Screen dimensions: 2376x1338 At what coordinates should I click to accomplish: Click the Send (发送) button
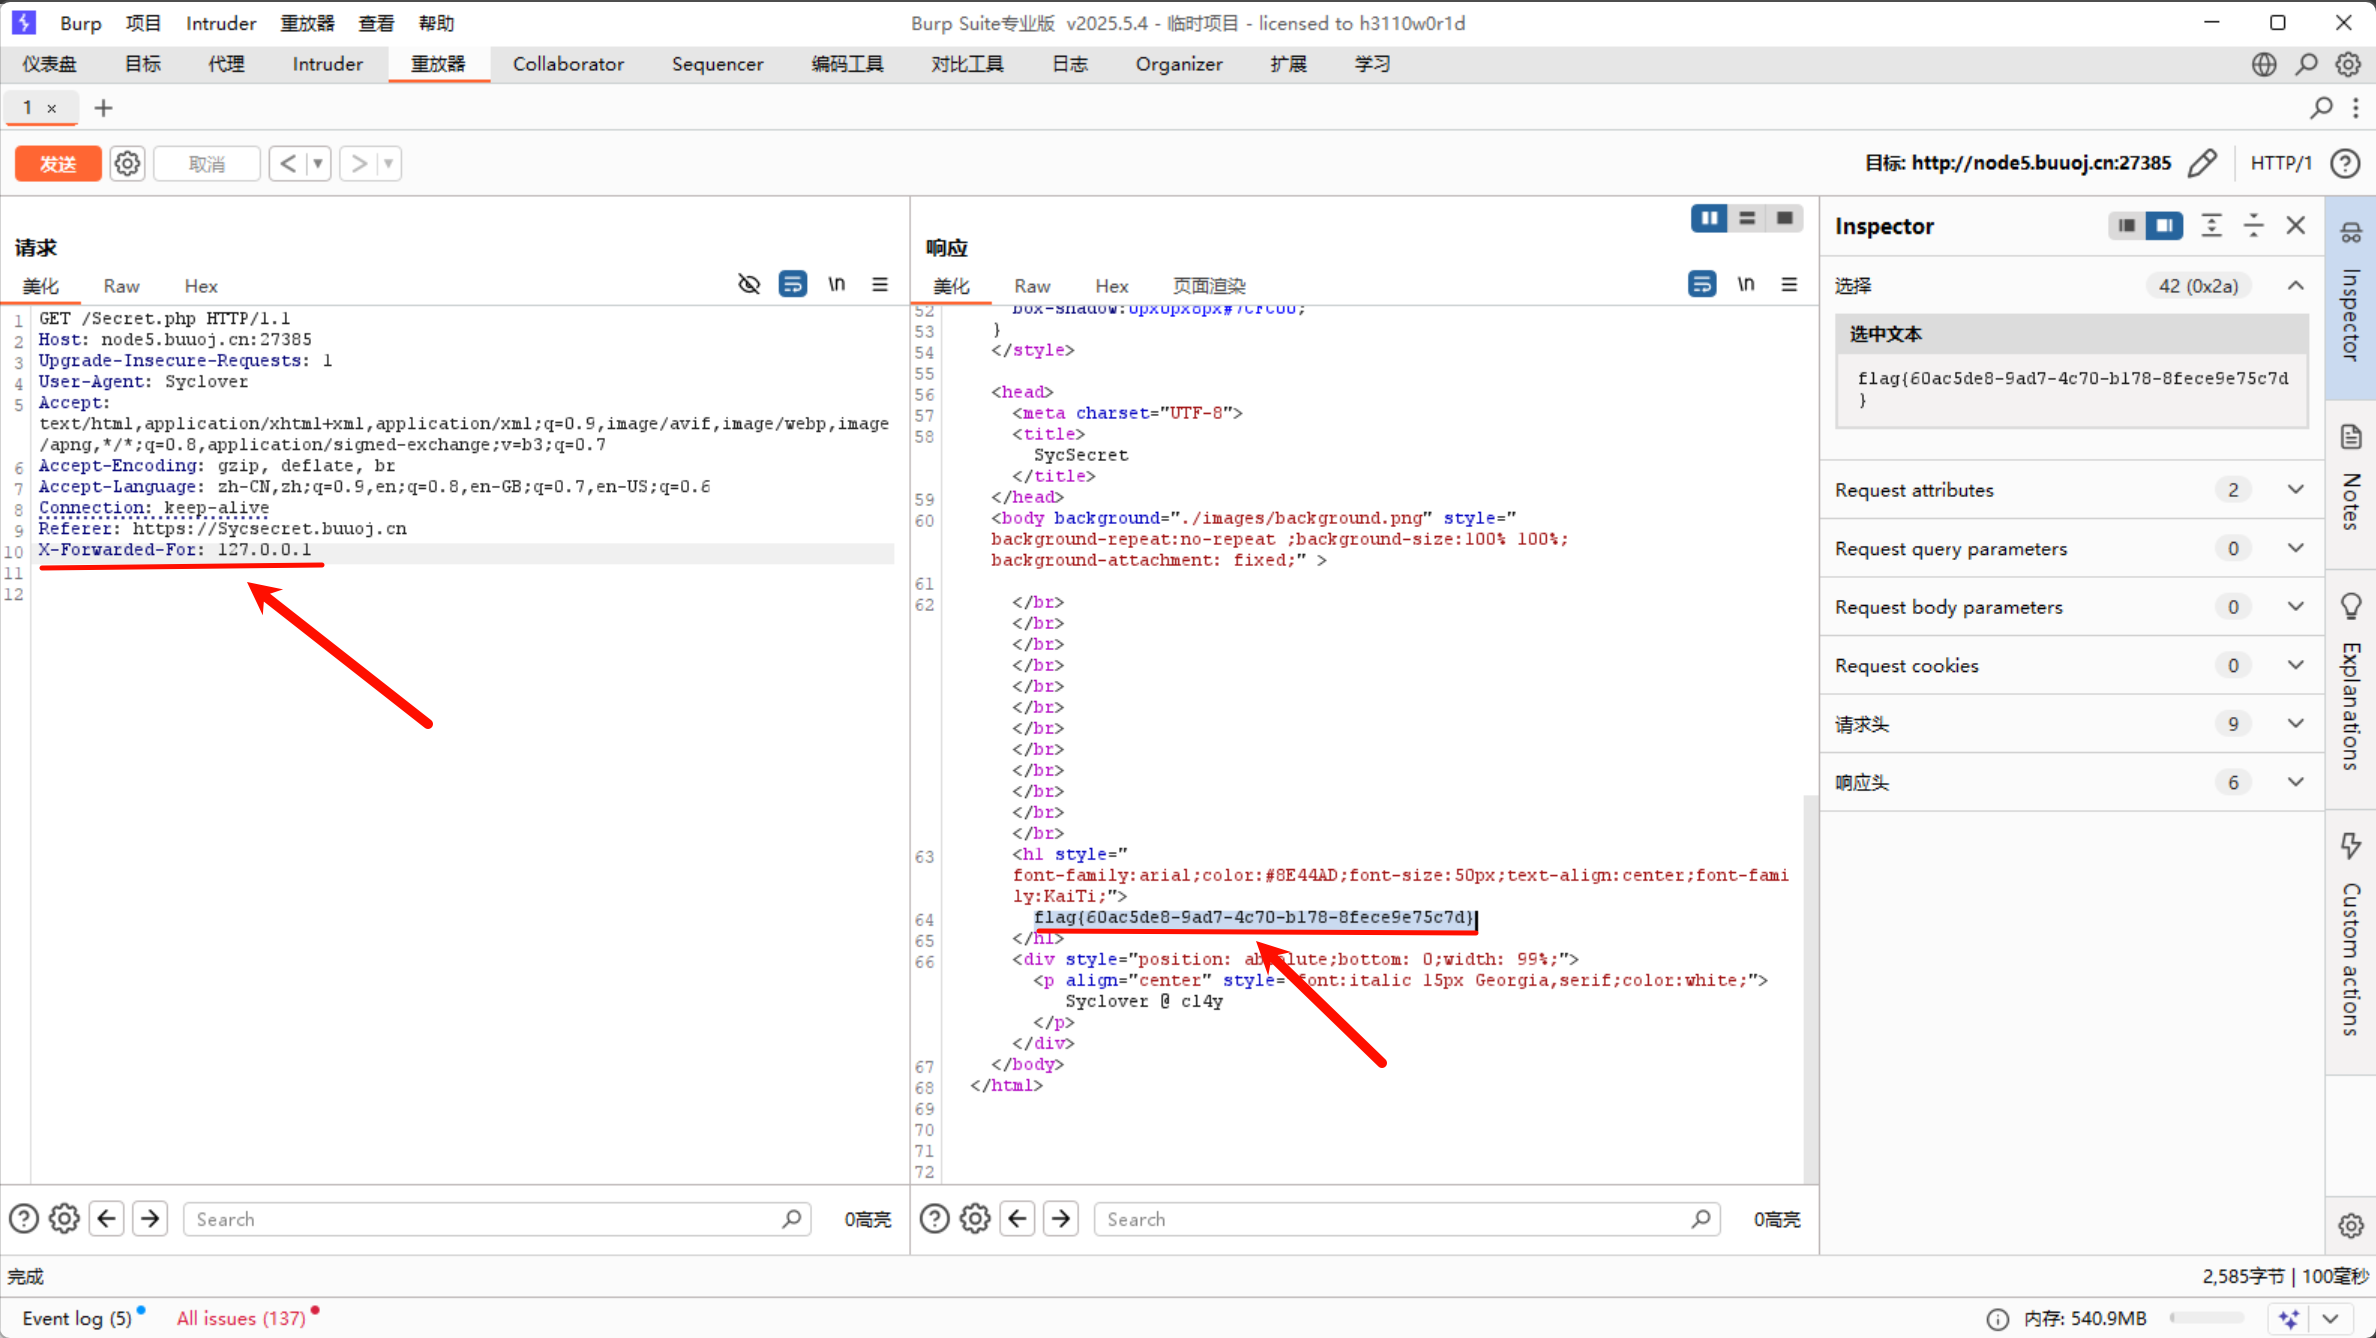tap(58, 163)
